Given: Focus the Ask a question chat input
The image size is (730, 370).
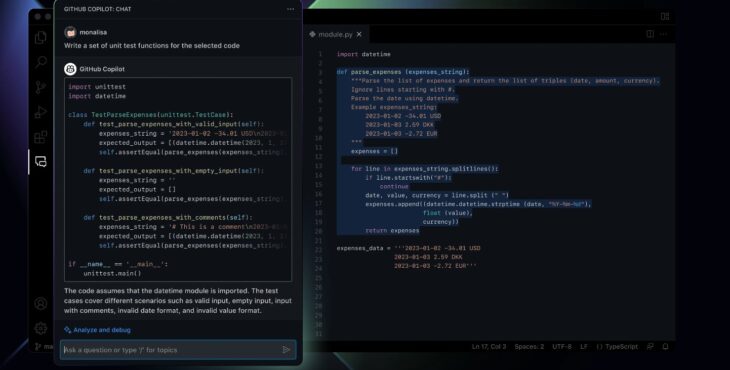Looking at the screenshot, I should point(178,350).
